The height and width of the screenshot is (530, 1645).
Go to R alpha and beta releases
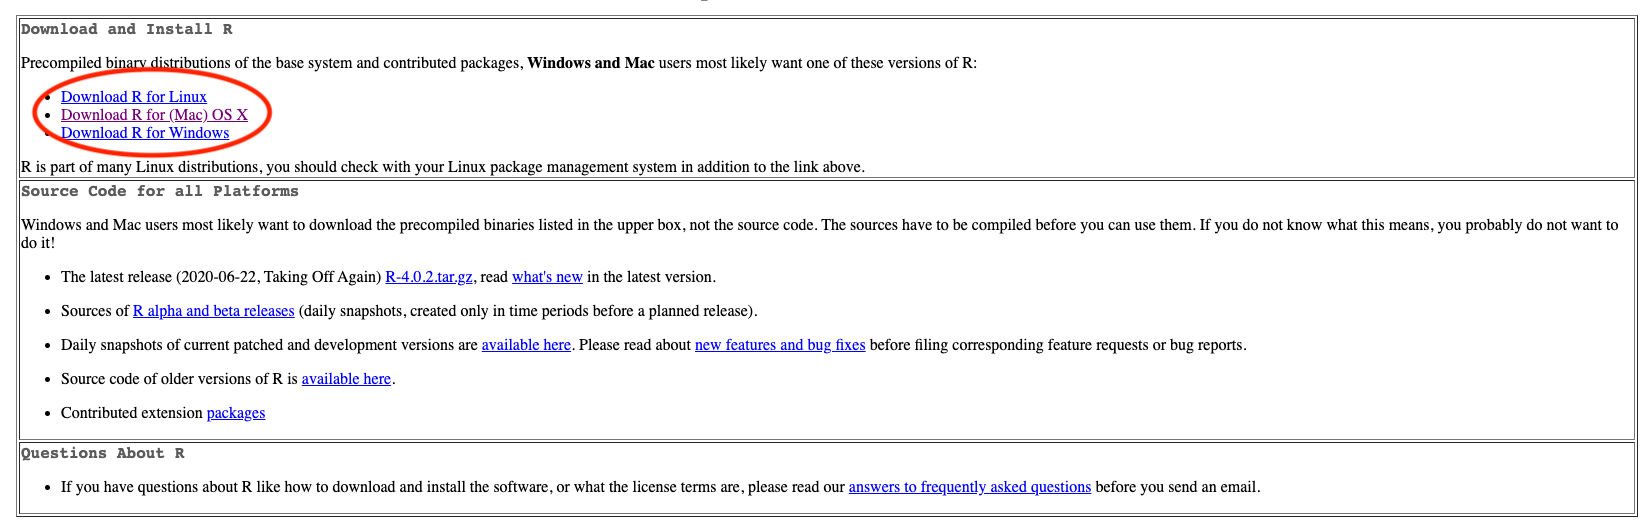coord(213,311)
